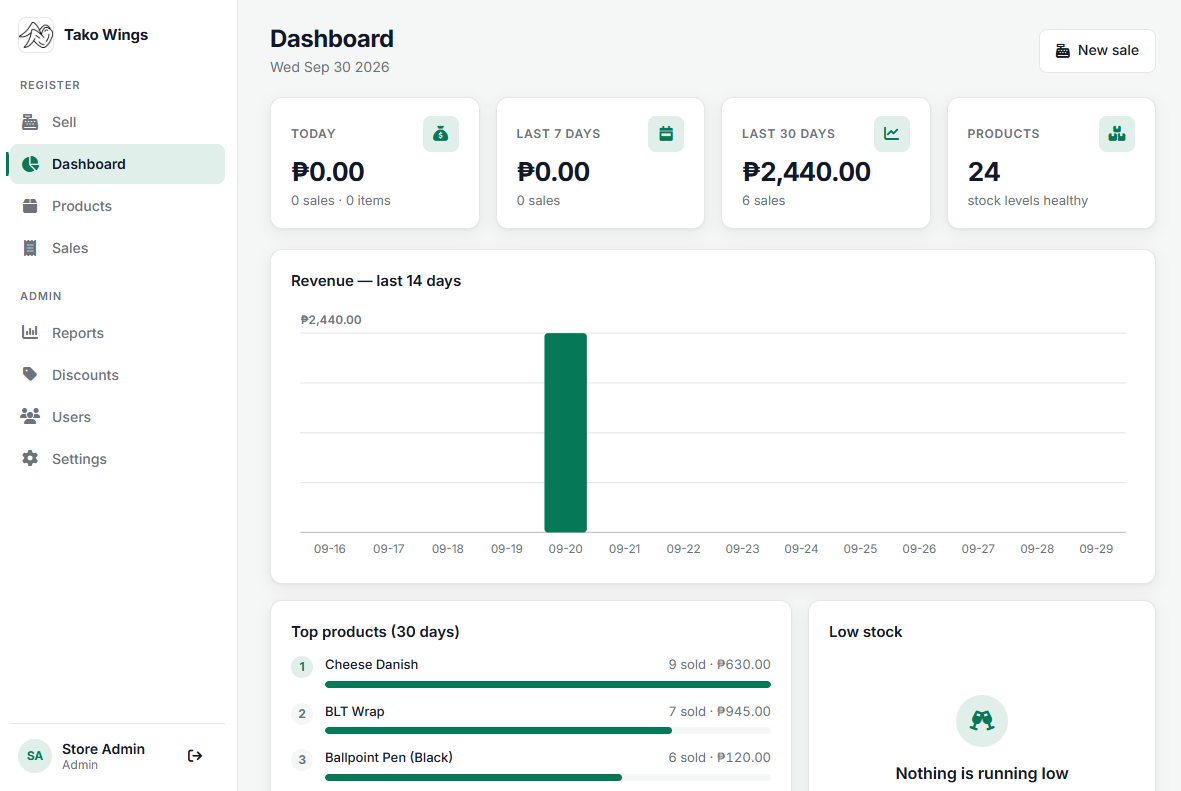The width and height of the screenshot is (1181, 791).
Task: Click the Discounts tag icon
Action: (30, 374)
